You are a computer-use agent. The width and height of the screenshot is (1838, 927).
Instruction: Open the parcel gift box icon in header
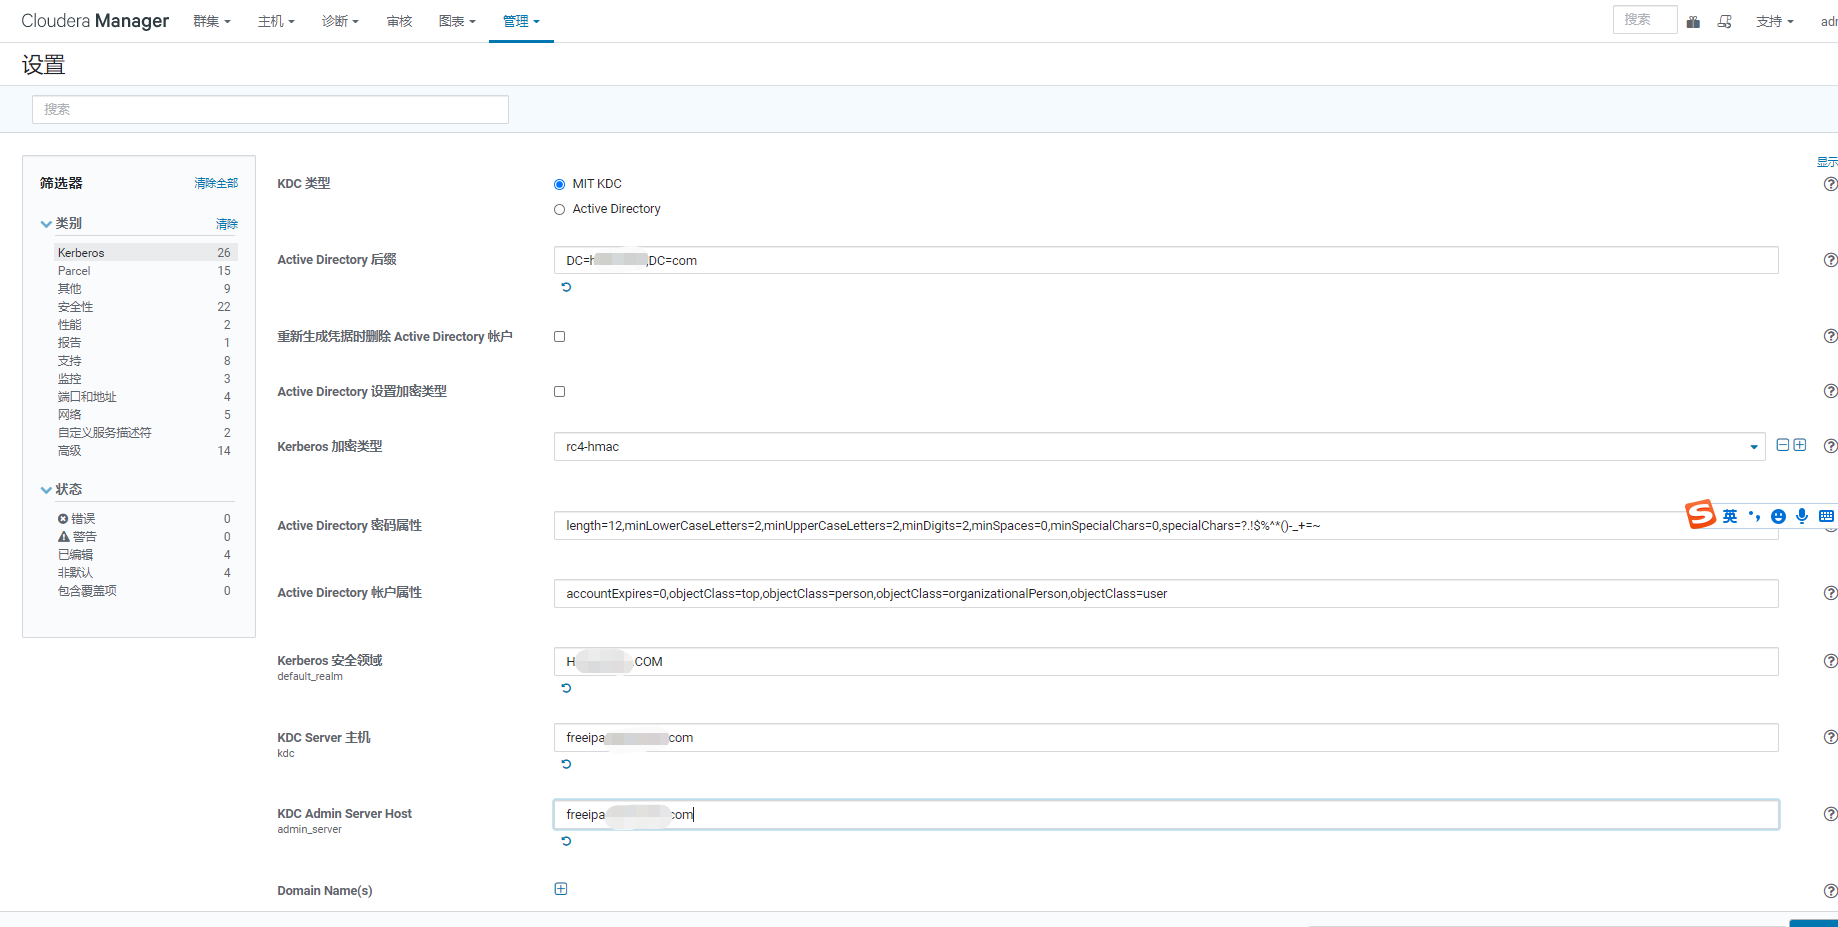pos(1693,21)
